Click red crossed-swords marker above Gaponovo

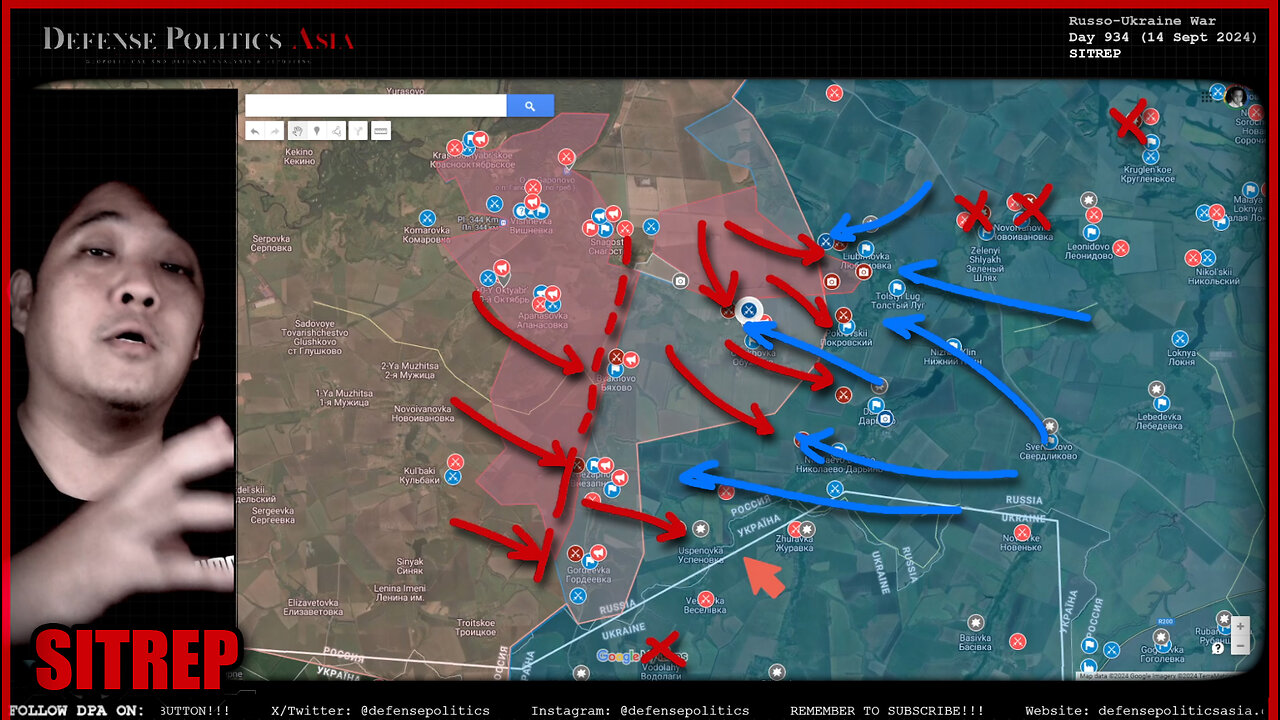tap(566, 156)
